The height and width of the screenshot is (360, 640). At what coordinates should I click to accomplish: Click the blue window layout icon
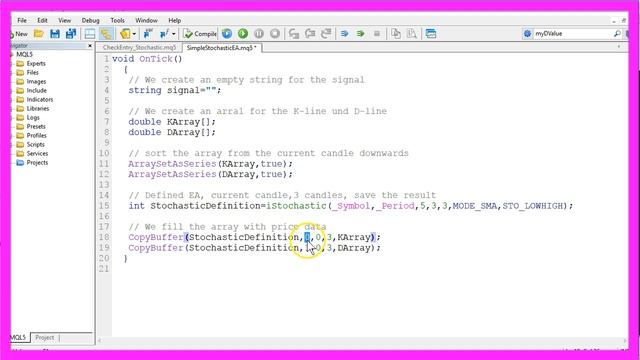[x=431, y=33]
